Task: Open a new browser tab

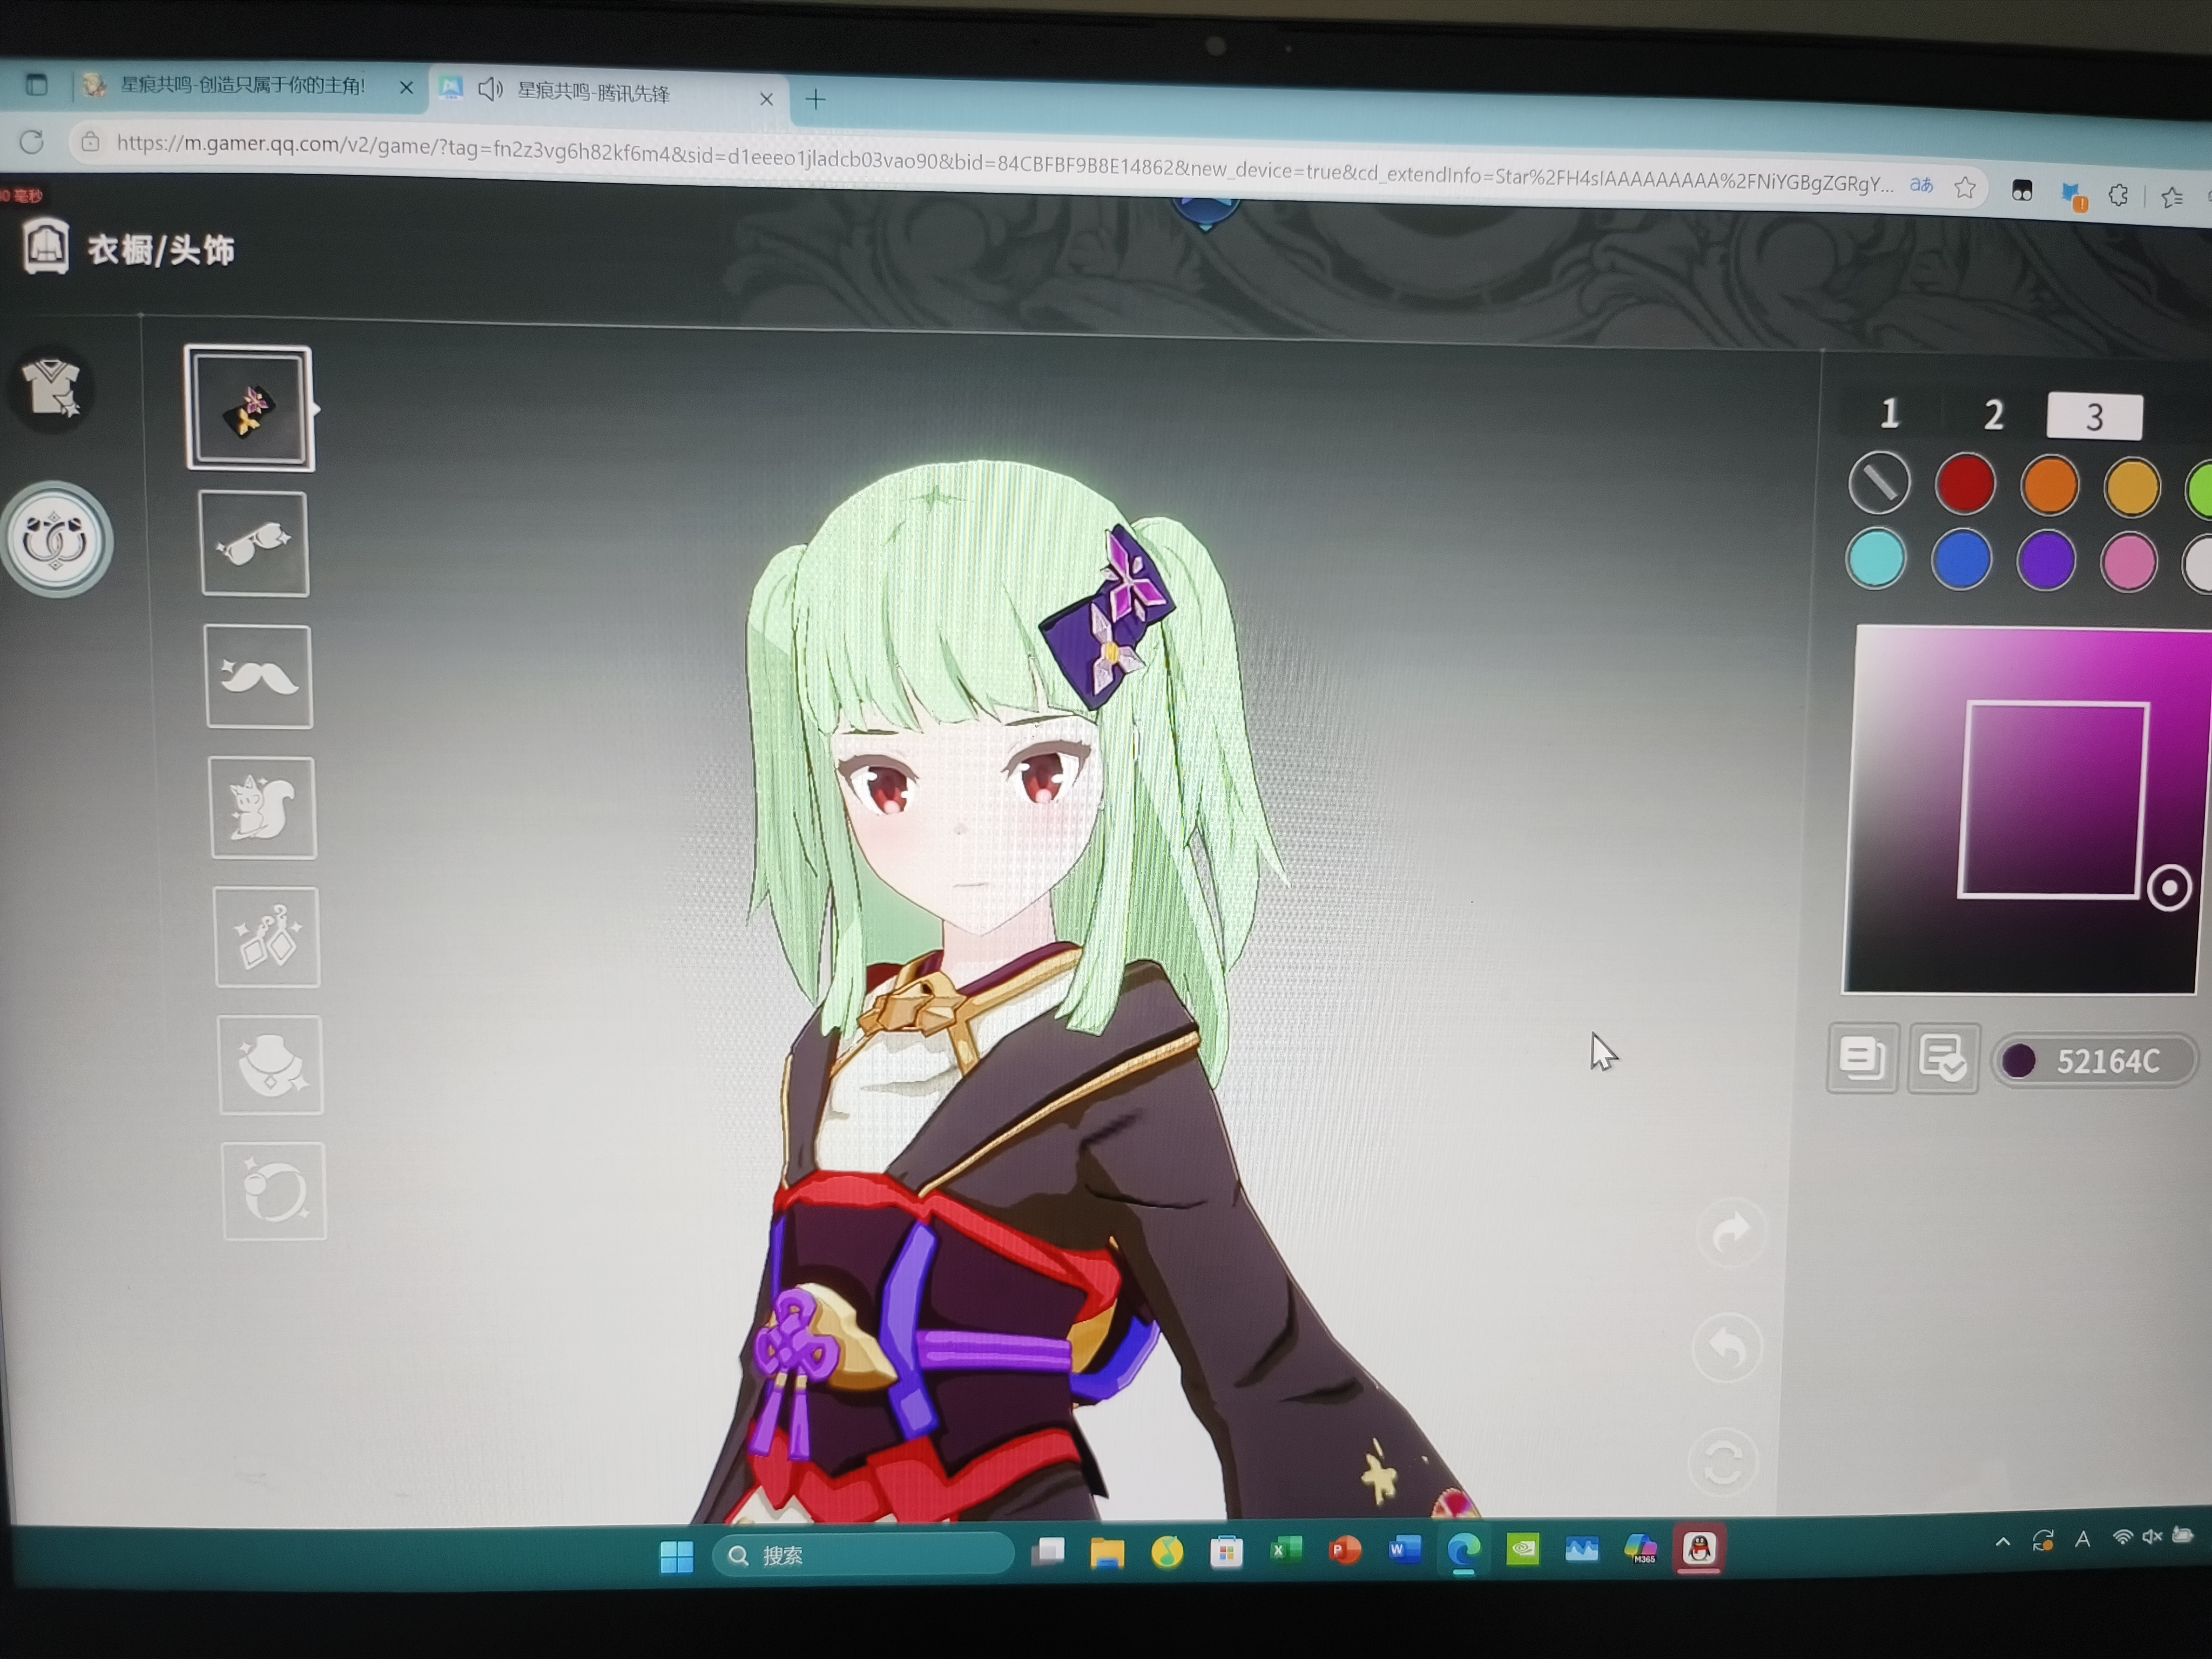Action: pyautogui.click(x=815, y=99)
